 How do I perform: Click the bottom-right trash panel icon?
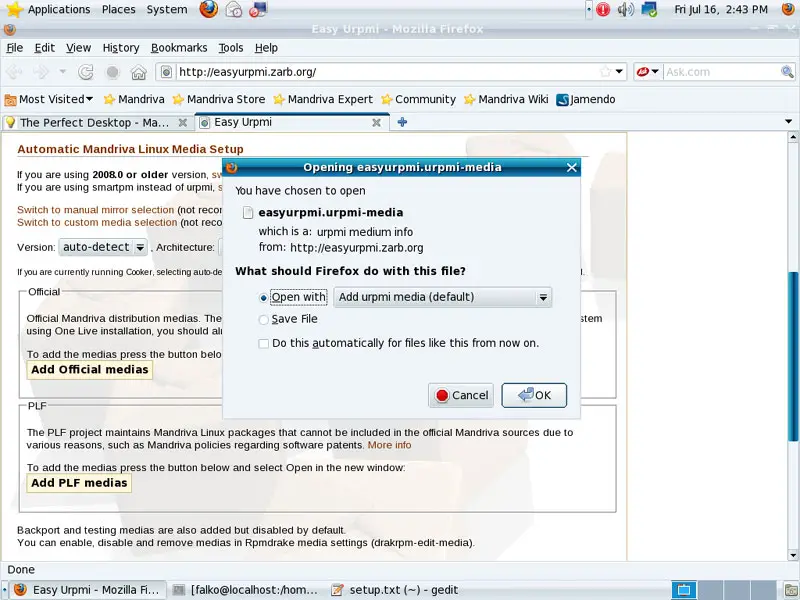[x=790, y=590]
